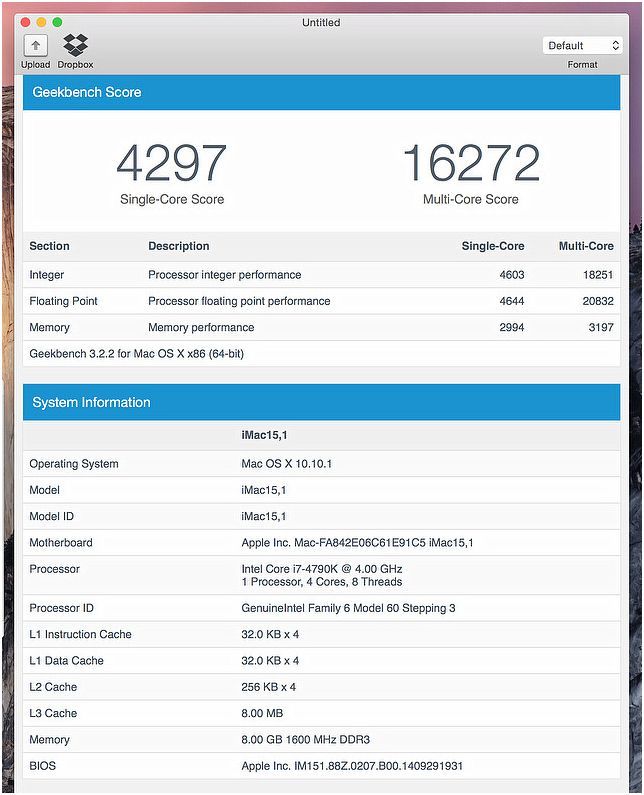Click the green zoom window button
Viewport: 644px width, 795px height.
coord(57,22)
